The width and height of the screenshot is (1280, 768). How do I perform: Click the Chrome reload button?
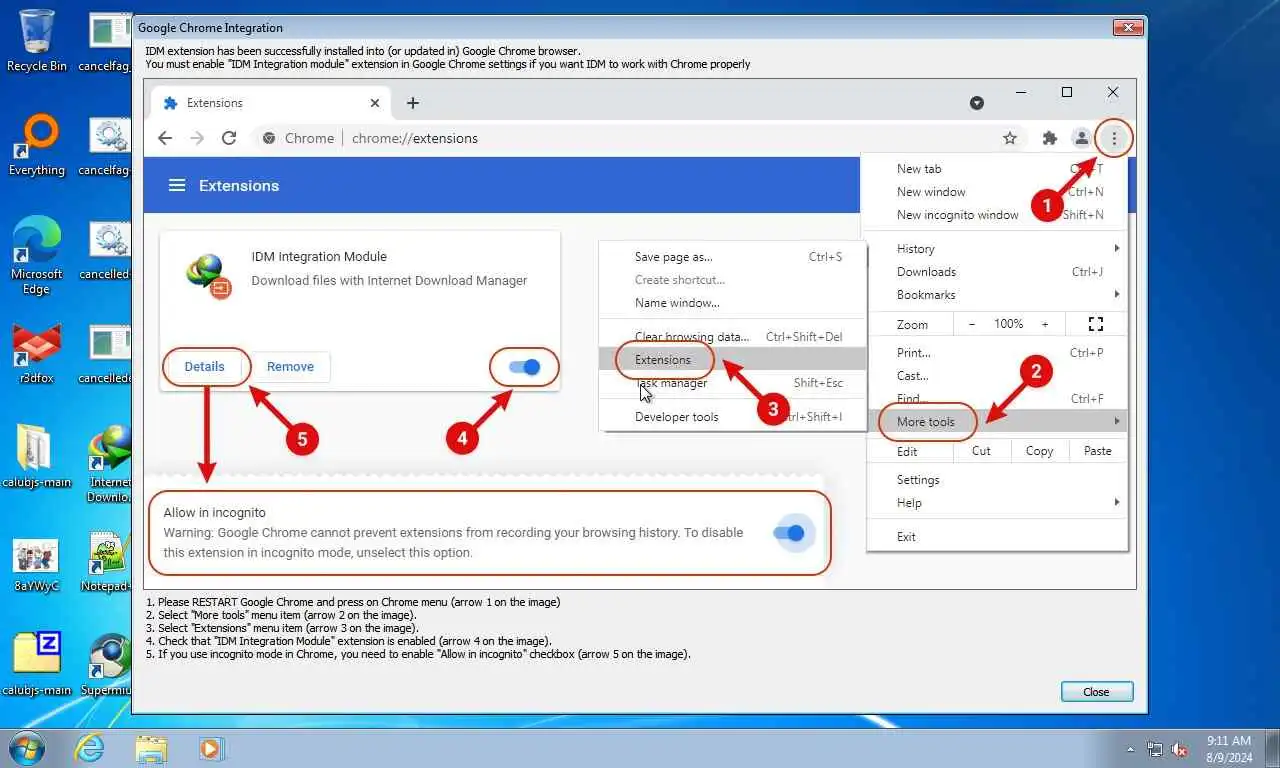tap(229, 138)
